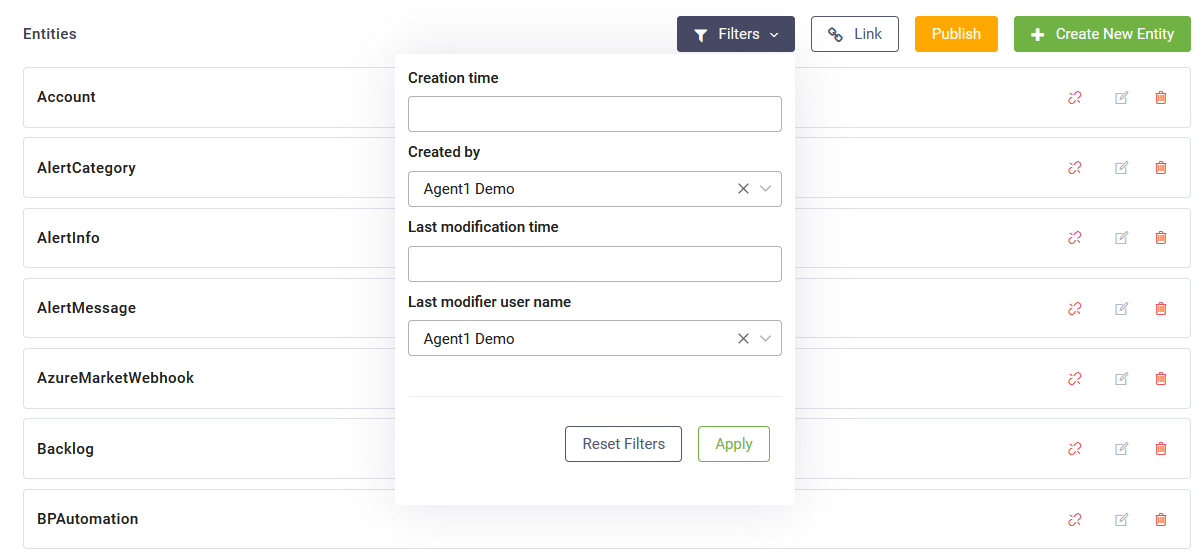The image size is (1203, 551).
Task: Focus the Creation time input field
Action: click(595, 114)
